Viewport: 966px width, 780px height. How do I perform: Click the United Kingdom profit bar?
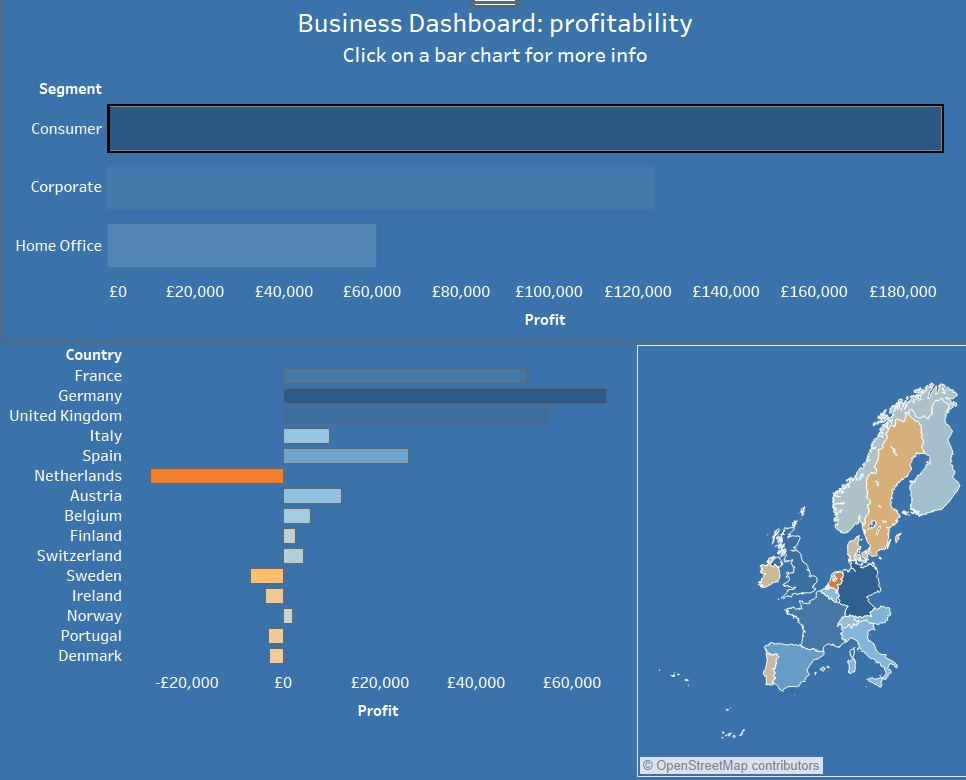coord(415,415)
